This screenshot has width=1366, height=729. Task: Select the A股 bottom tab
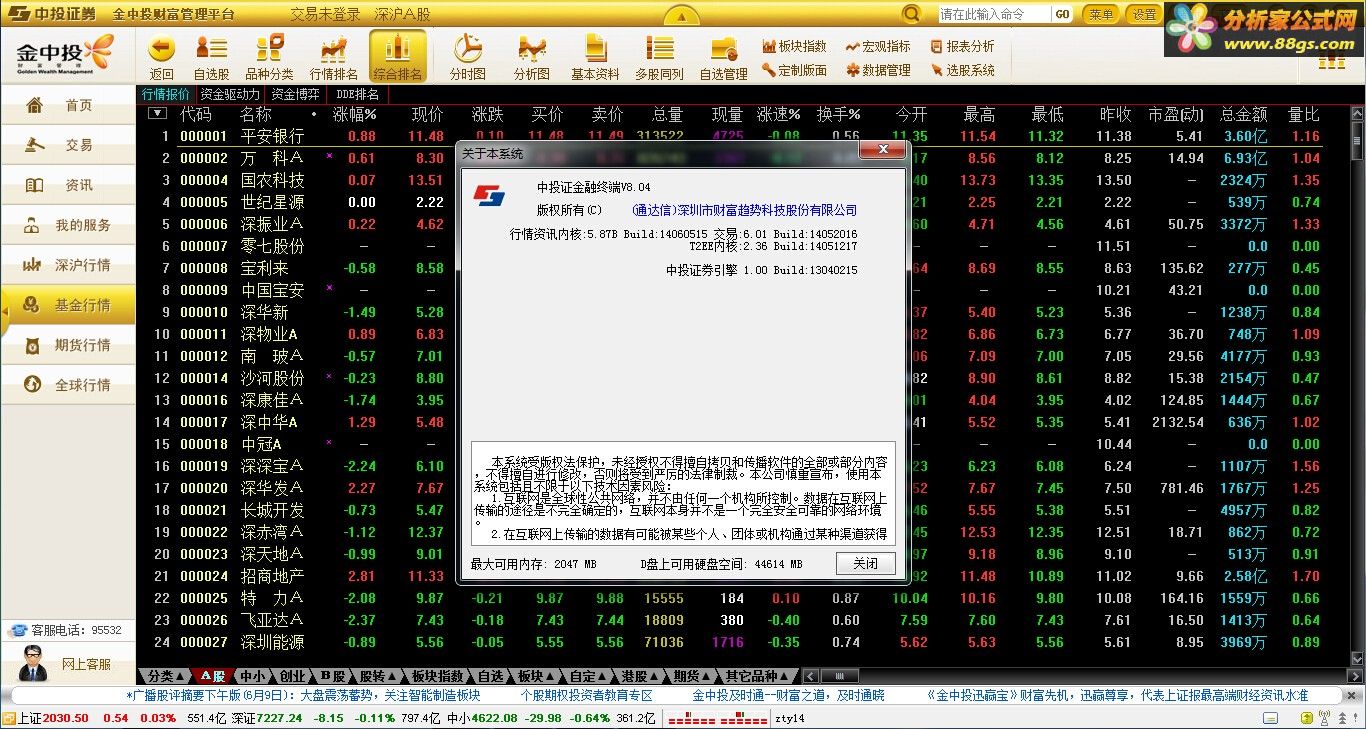pos(212,676)
